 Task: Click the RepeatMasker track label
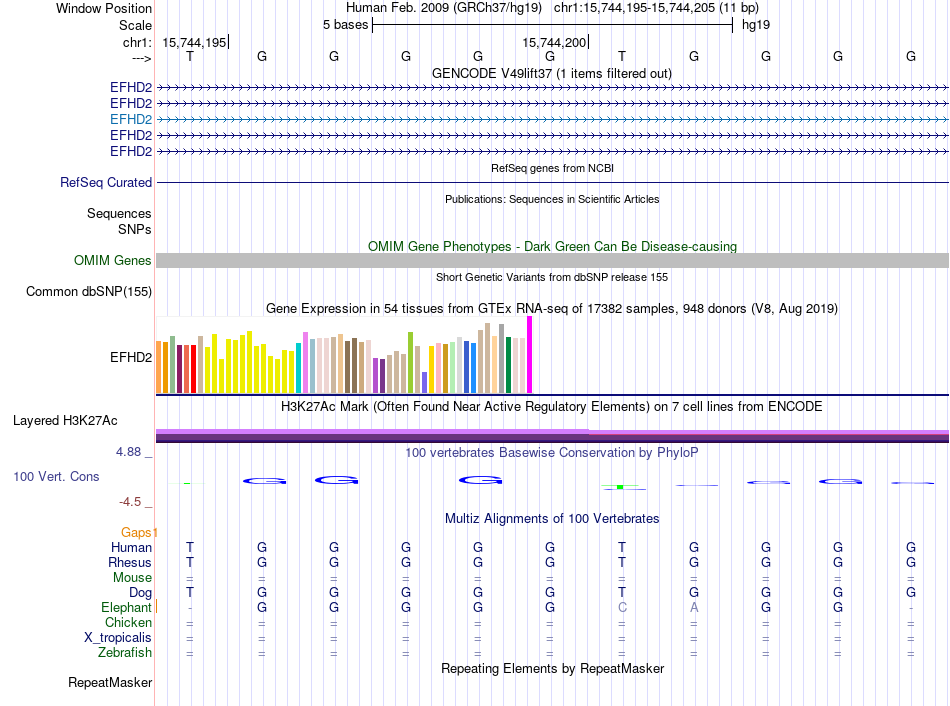pos(110,682)
